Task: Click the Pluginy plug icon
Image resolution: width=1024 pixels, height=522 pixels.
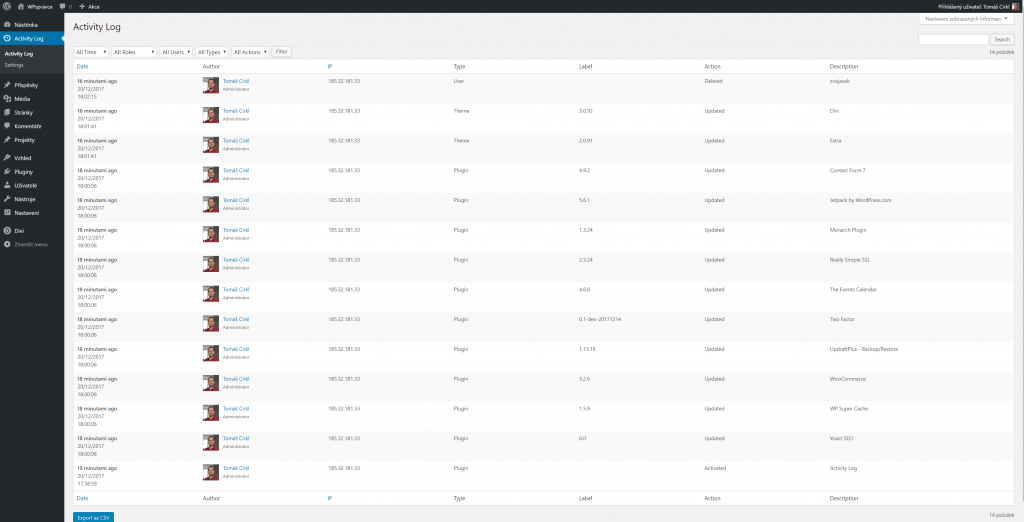Action: coord(7,172)
